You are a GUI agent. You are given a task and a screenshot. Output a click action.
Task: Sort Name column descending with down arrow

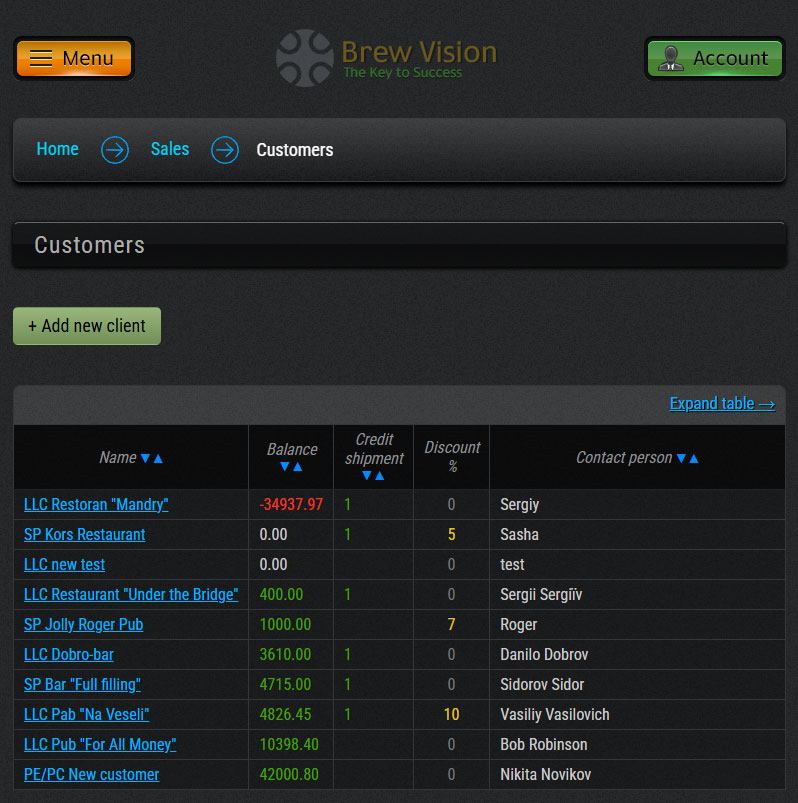pos(146,458)
